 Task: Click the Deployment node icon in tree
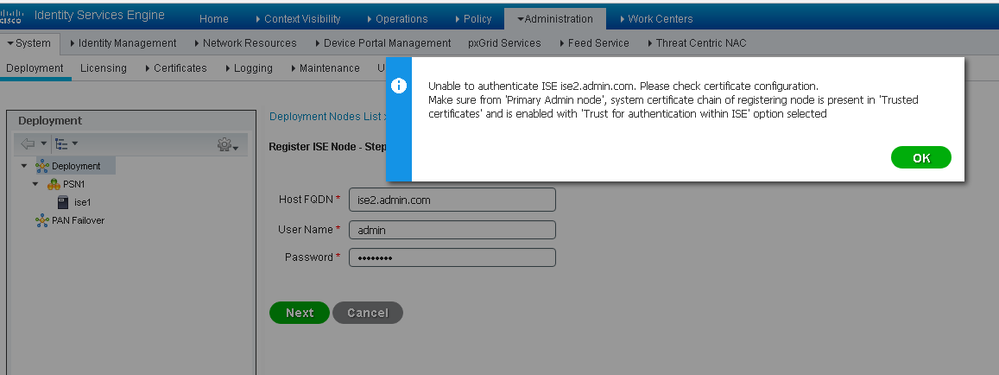click(x=42, y=166)
